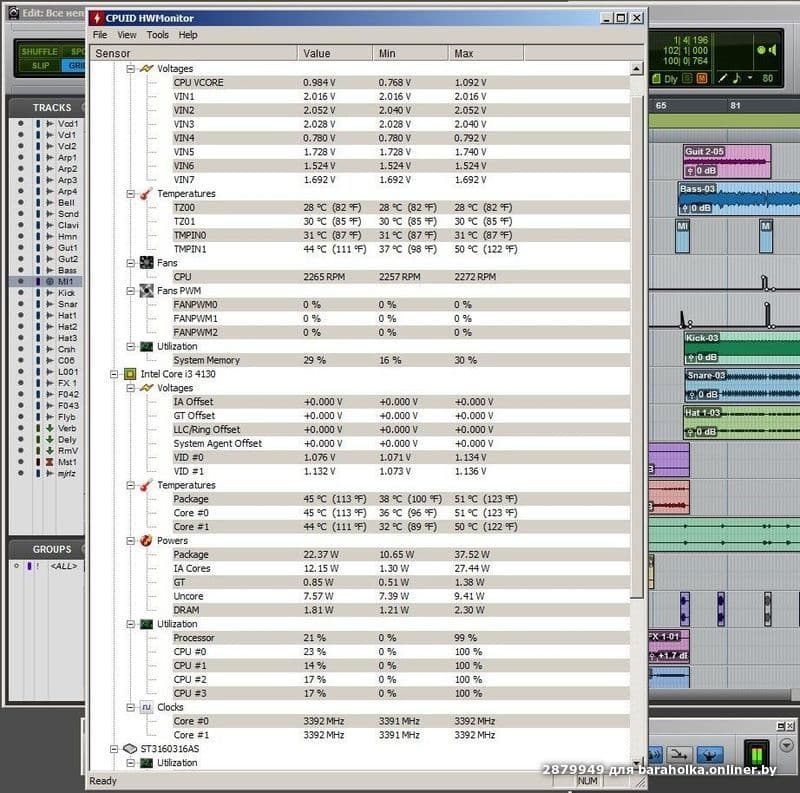The image size is (800, 793).
Task: Click the voltage icon beside top Voltages
Action: pyautogui.click(x=146, y=68)
